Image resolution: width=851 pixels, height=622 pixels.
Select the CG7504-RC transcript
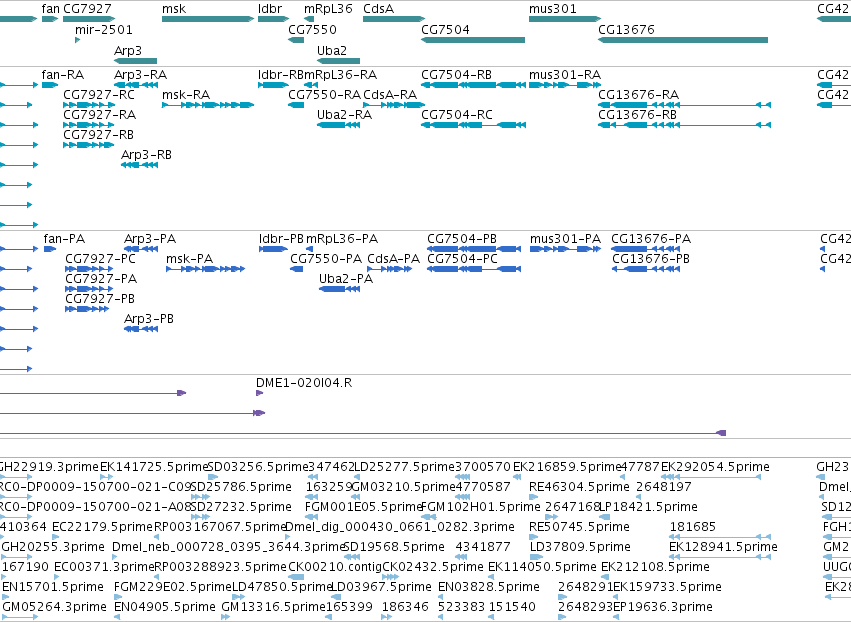point(473,125)
